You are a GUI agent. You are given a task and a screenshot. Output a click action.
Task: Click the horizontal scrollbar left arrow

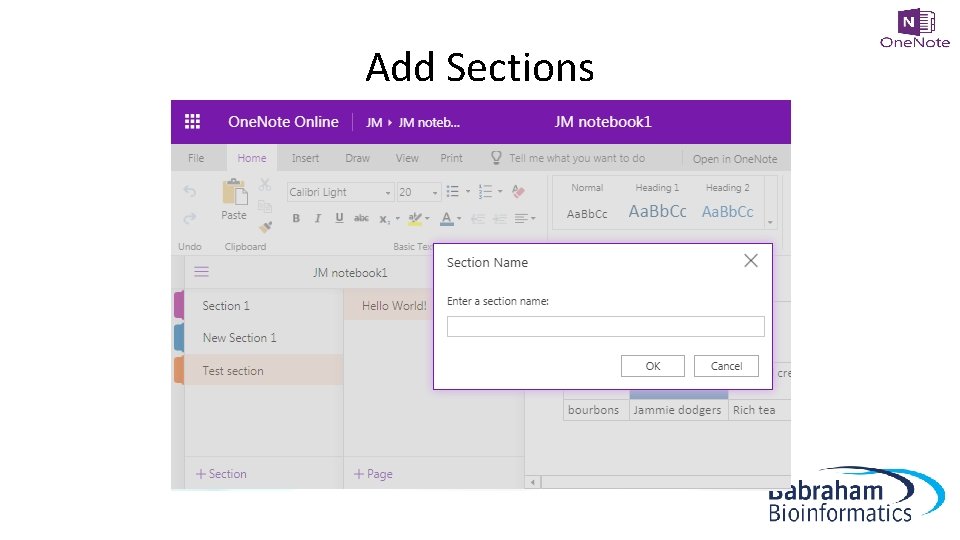pyautogui.click(x=533, y=482)
